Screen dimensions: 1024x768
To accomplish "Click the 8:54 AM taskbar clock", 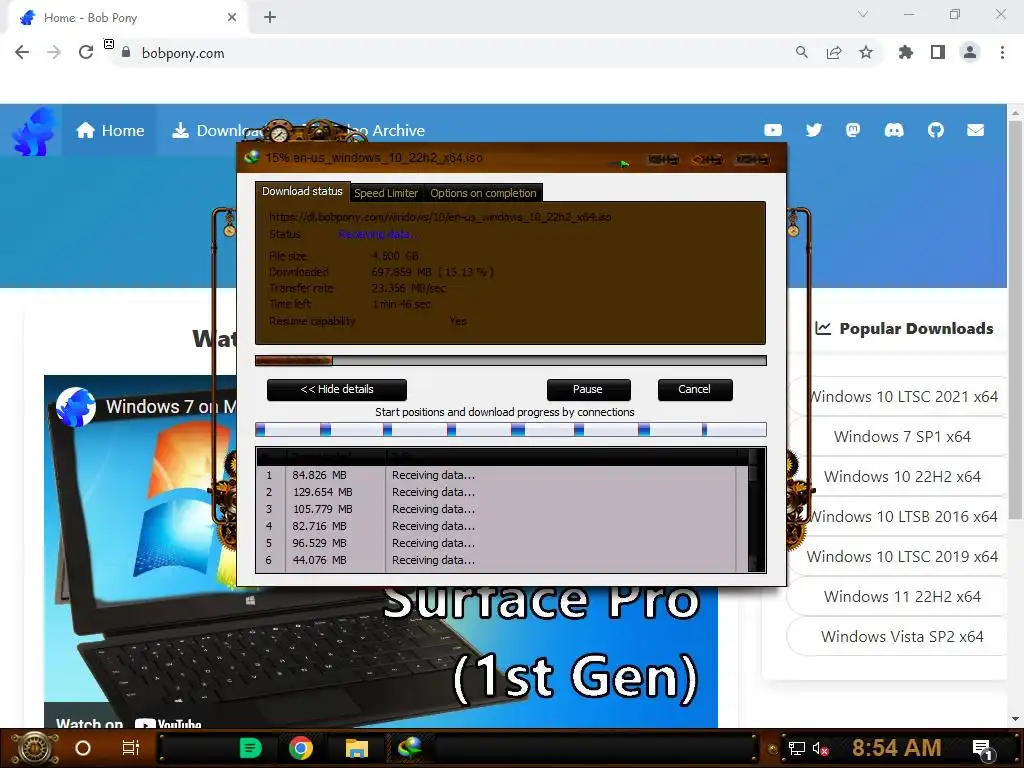I will 897,748.
